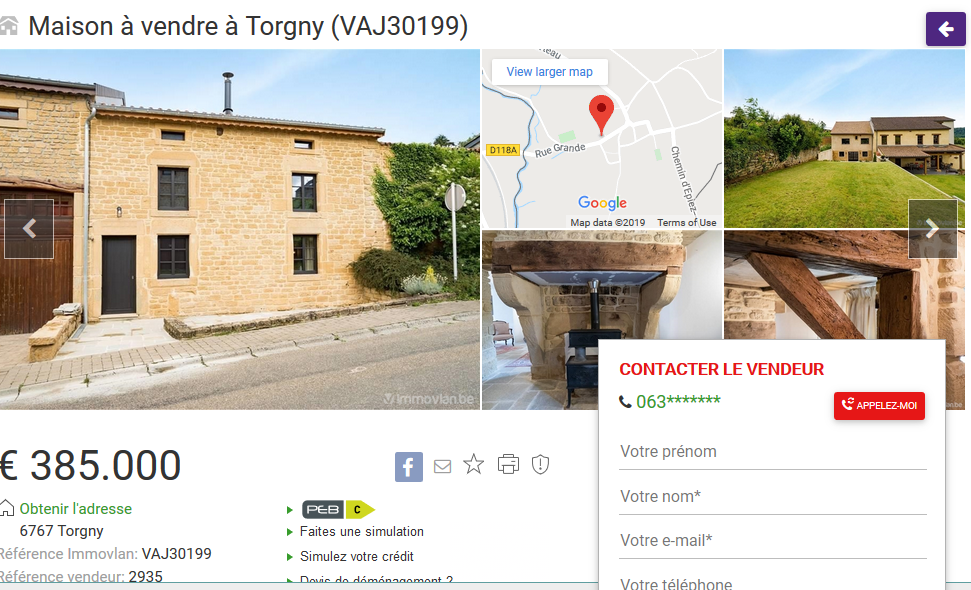This screenshot has width=971, height=590.
Task: Focus the Votre nom field
Action: [x=773, y=497]
